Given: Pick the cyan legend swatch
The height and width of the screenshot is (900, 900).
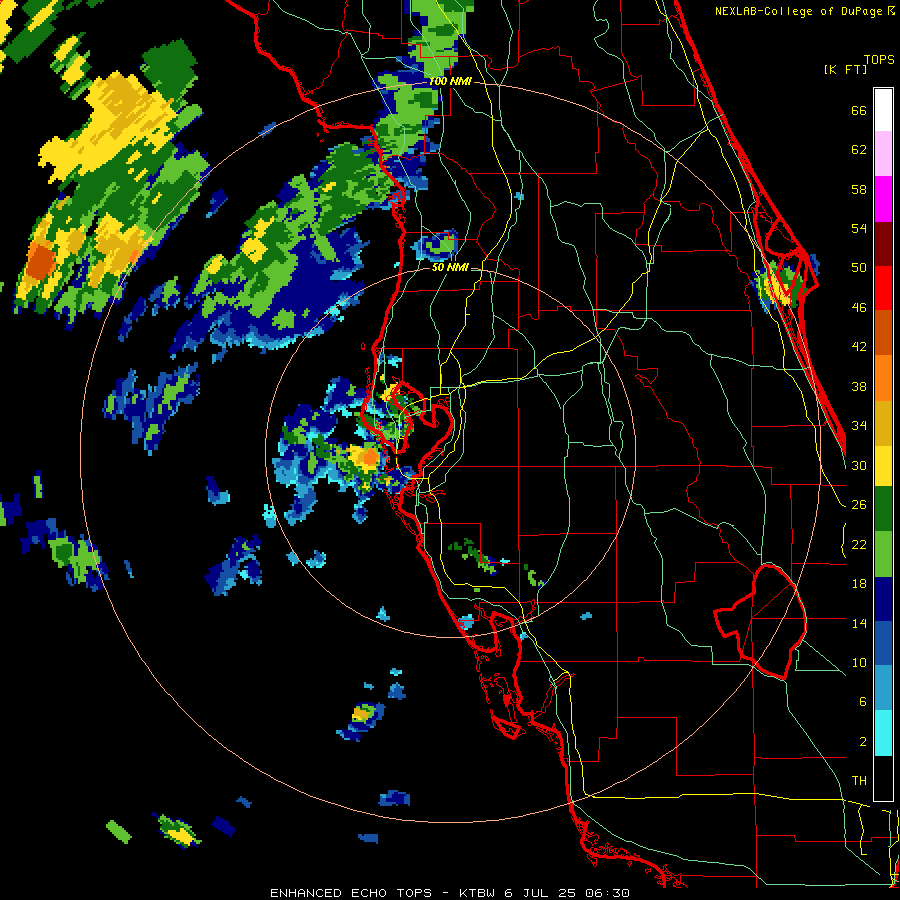Looking at the screenshot, I should [x=883, y=734].
